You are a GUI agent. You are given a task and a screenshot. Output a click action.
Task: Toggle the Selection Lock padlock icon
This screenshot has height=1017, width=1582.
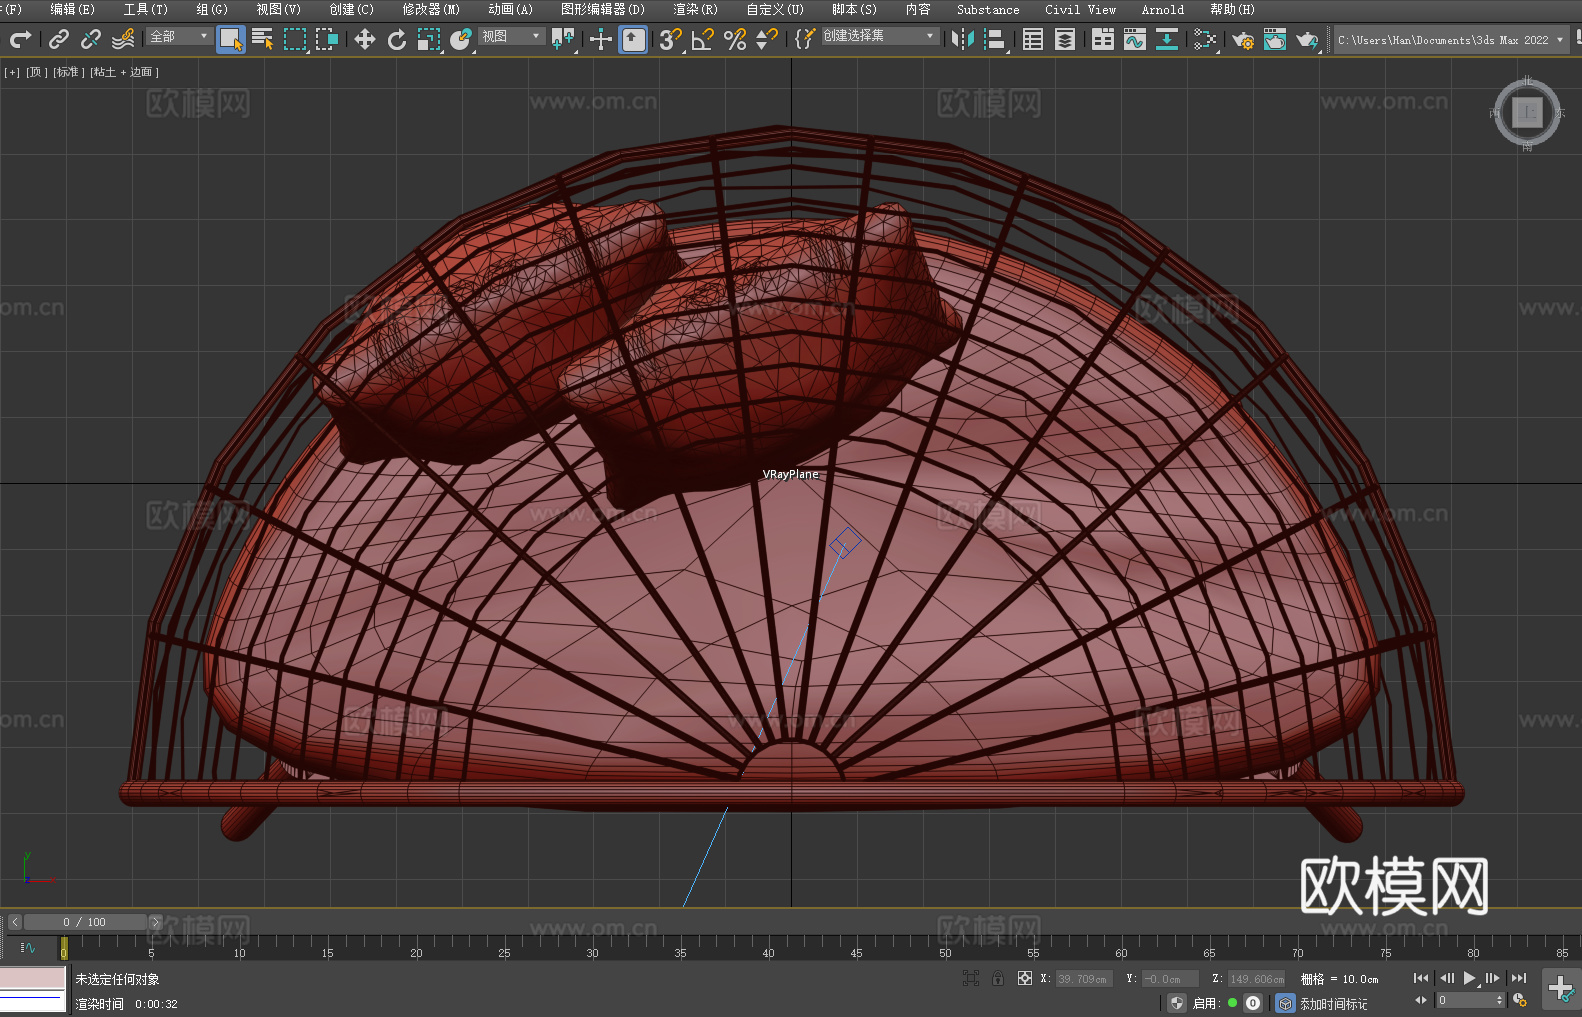(x=997, y=979)
